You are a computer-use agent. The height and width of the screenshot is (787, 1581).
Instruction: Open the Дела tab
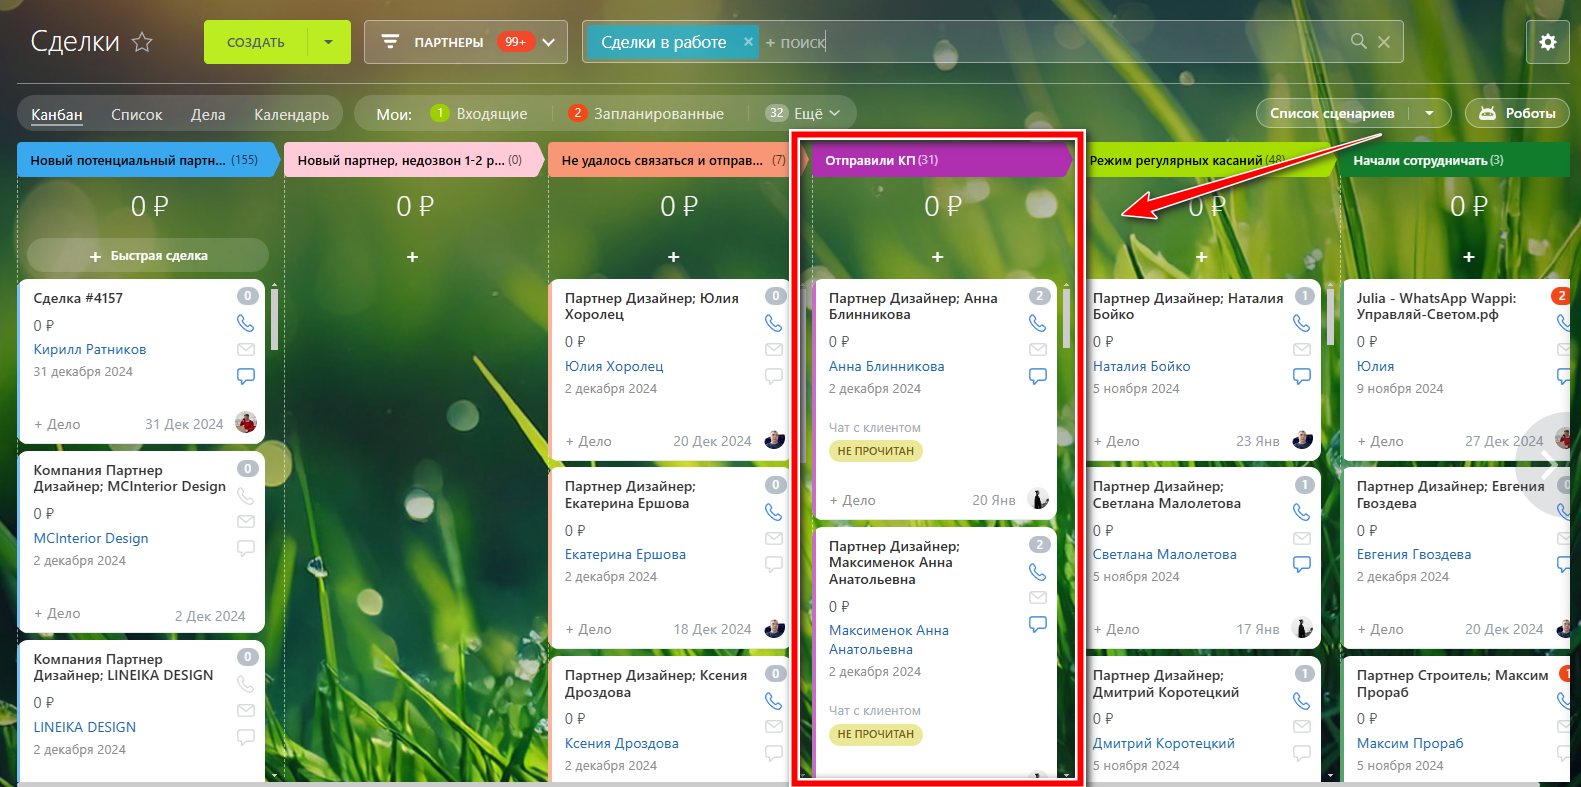(x=208, y=115)
